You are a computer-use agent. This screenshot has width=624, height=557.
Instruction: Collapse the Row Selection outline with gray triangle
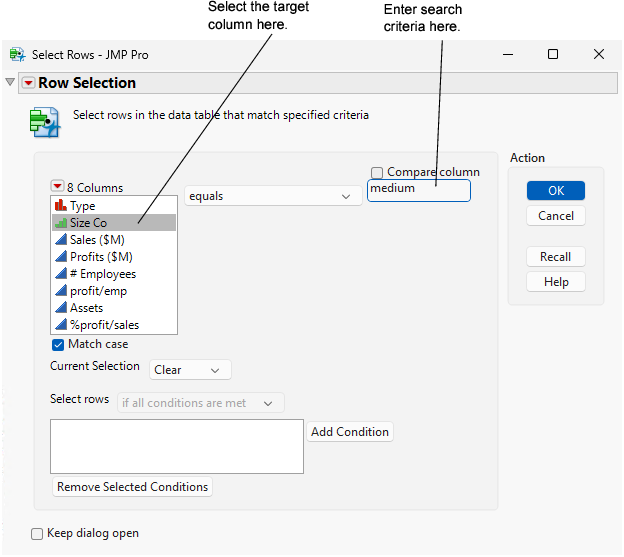pos(10,82)
